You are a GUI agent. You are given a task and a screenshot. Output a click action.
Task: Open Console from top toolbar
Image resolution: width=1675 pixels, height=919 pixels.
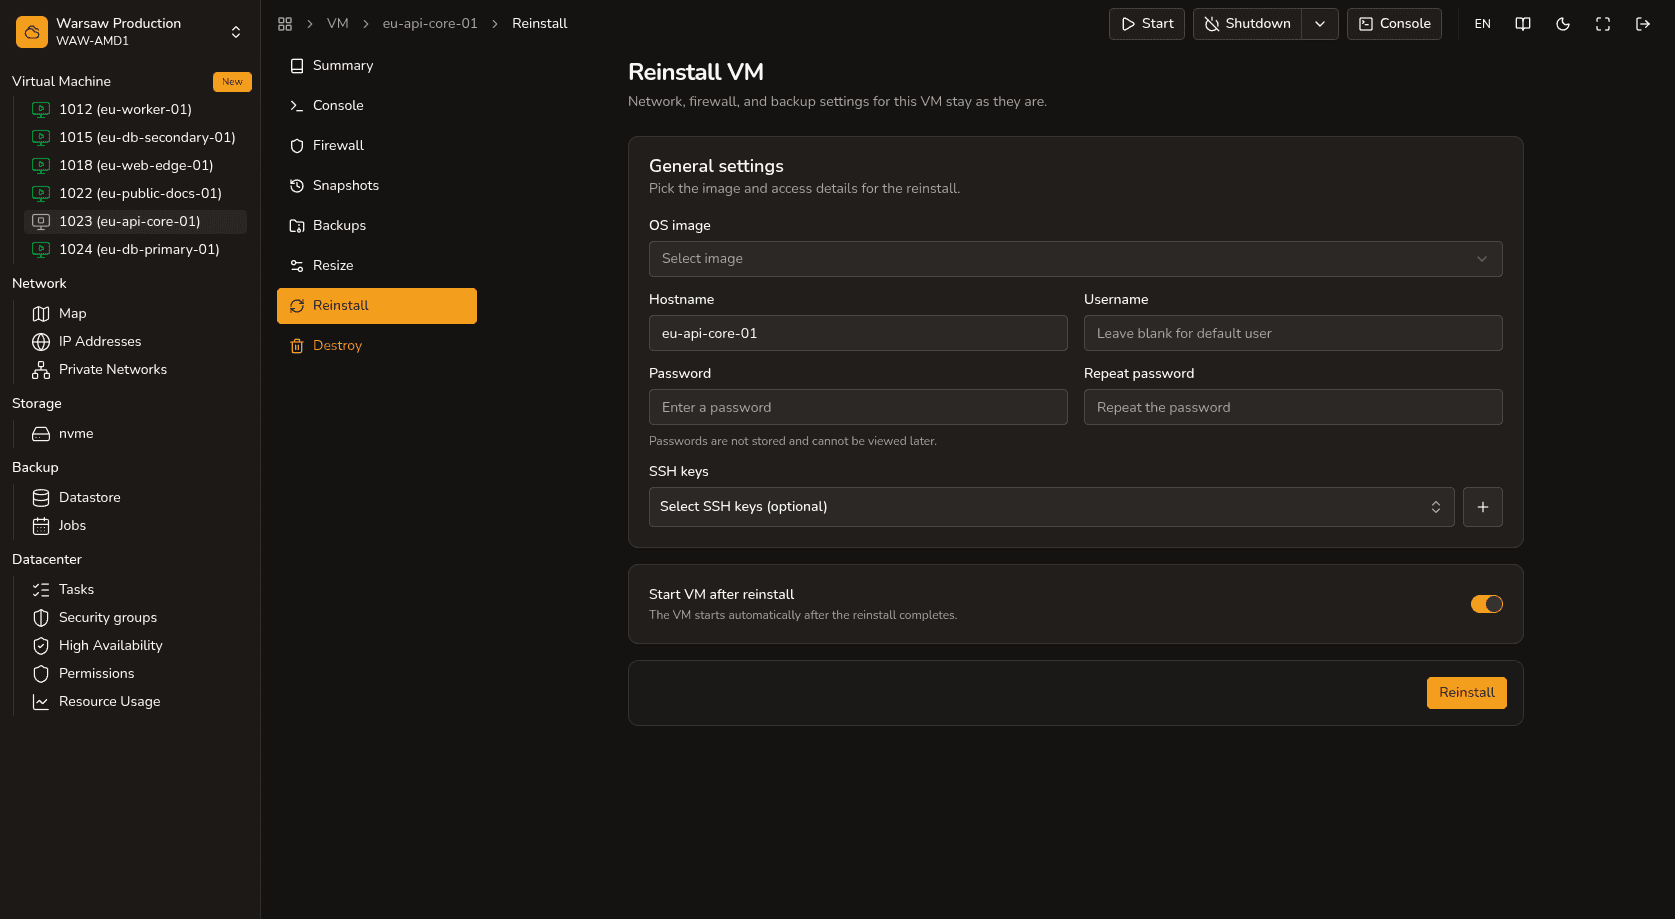[x=1394, y=24]
